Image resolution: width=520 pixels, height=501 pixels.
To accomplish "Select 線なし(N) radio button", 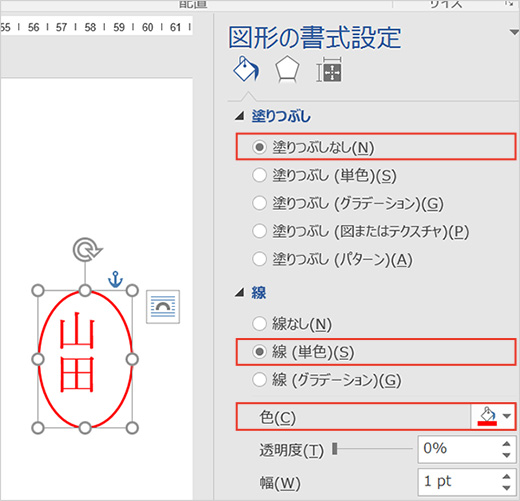I will (x=259, y=323).
